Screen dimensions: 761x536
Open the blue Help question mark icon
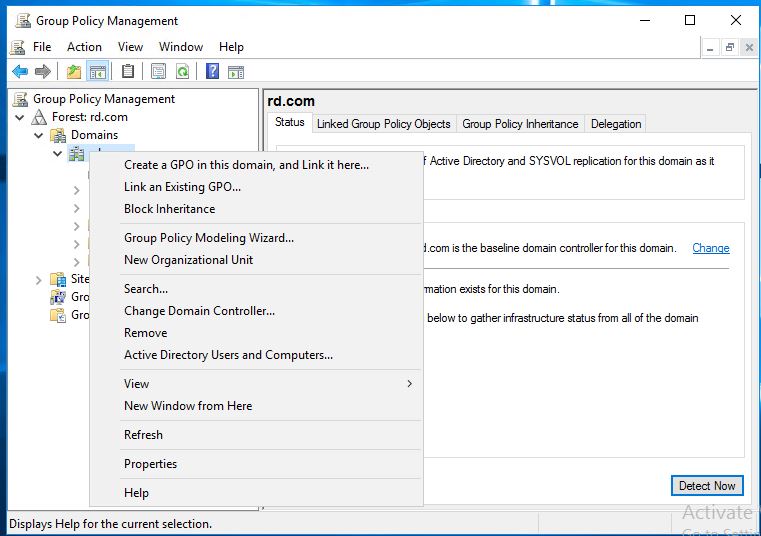212,71
